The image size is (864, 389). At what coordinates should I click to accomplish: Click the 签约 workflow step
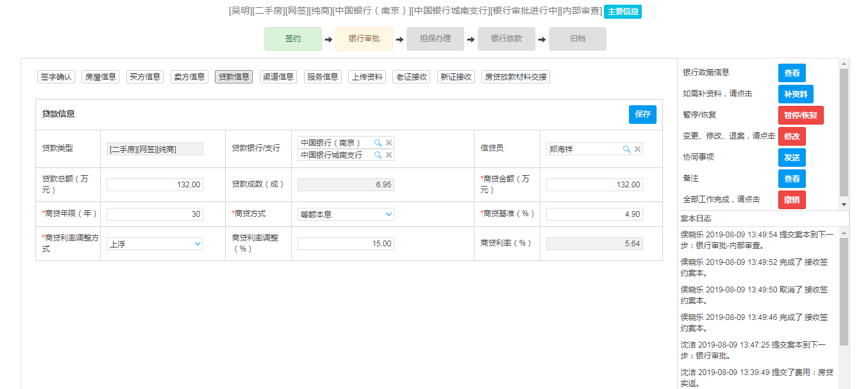pos(293,39)
